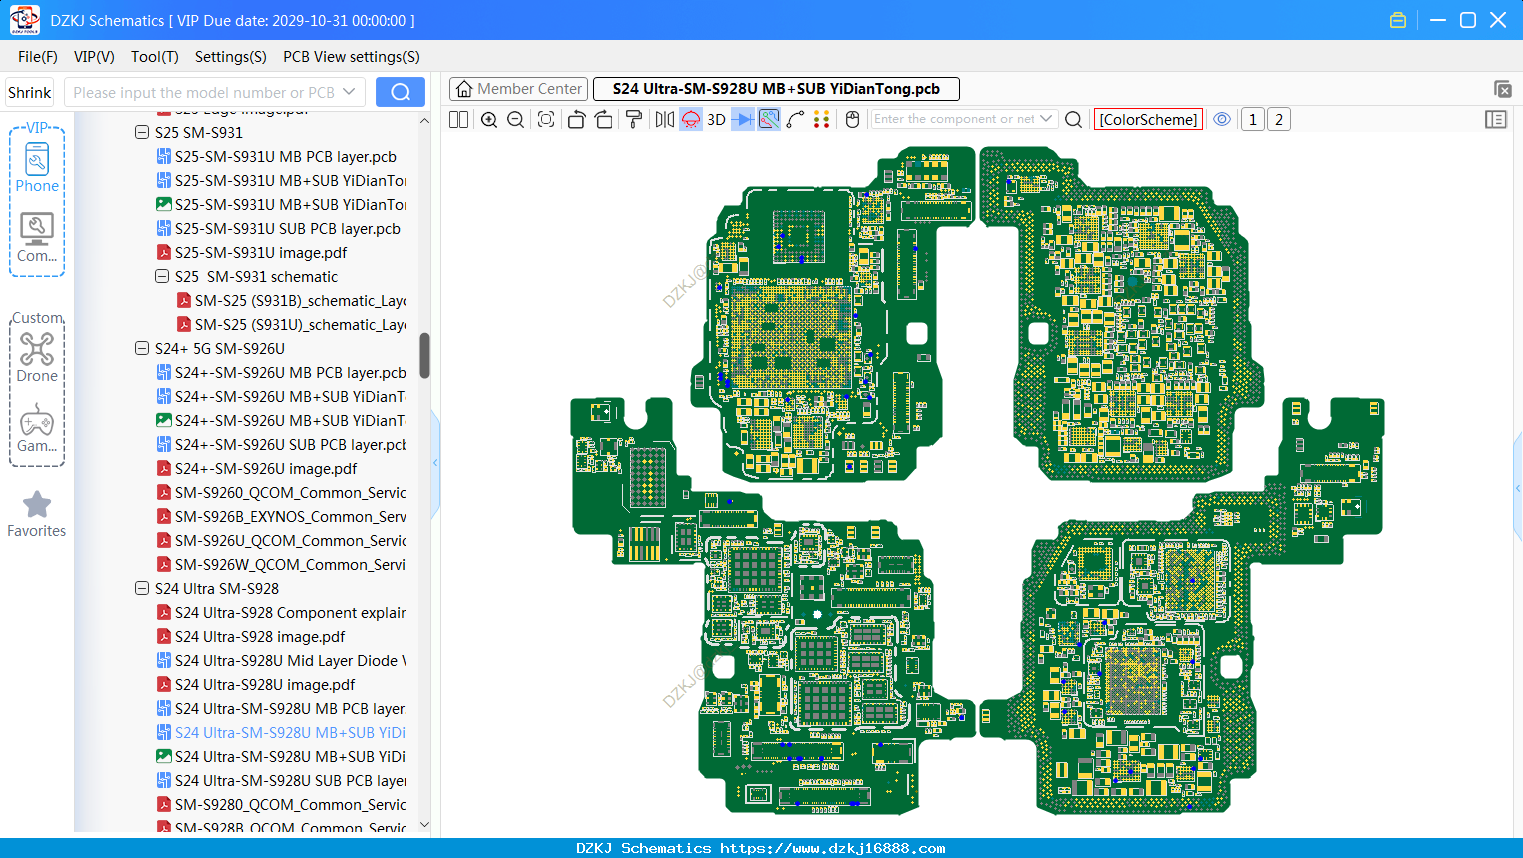
Task: Select the curved route tool
Action: [795, 119]
